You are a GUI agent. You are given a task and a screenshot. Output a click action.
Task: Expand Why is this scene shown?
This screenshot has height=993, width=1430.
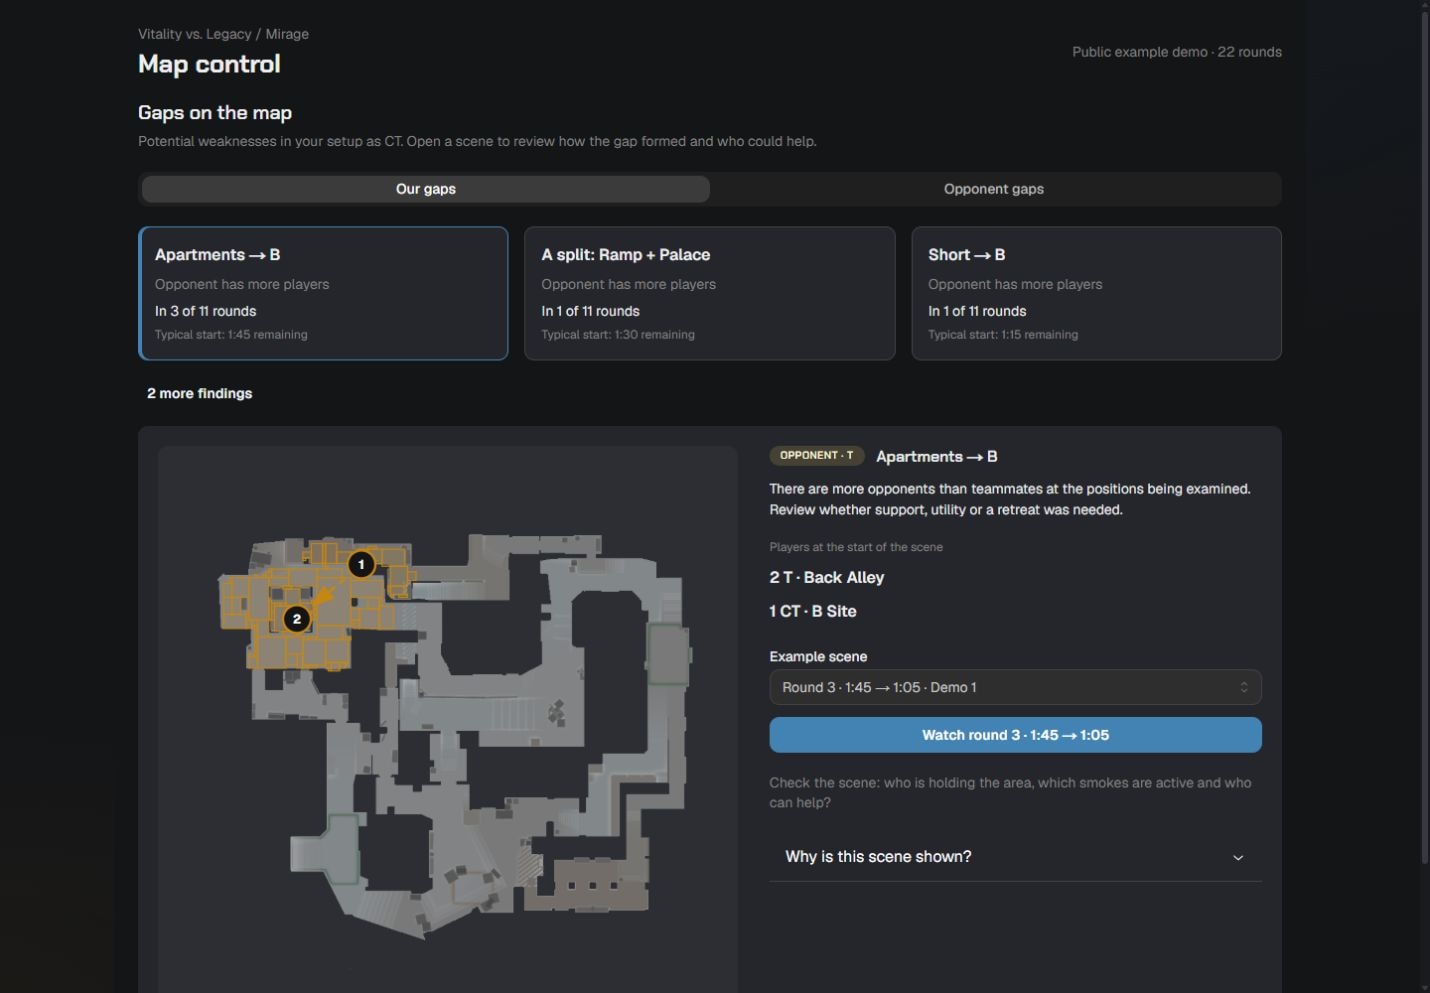coord(1015,857)
